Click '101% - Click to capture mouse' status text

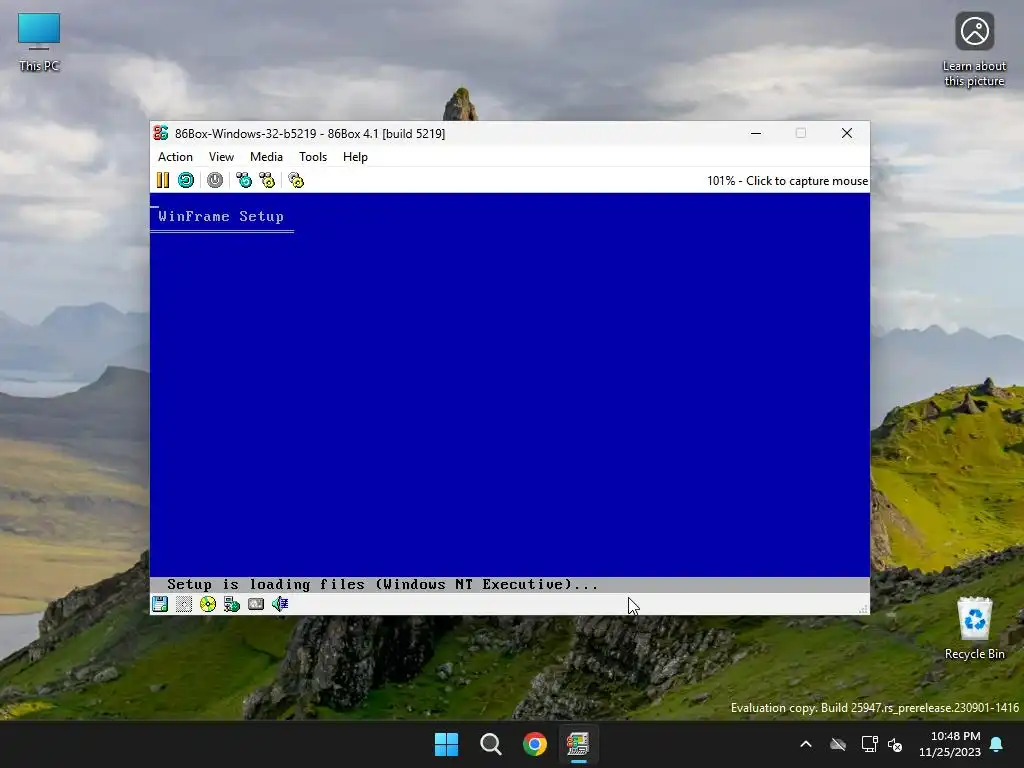point(788,181)
